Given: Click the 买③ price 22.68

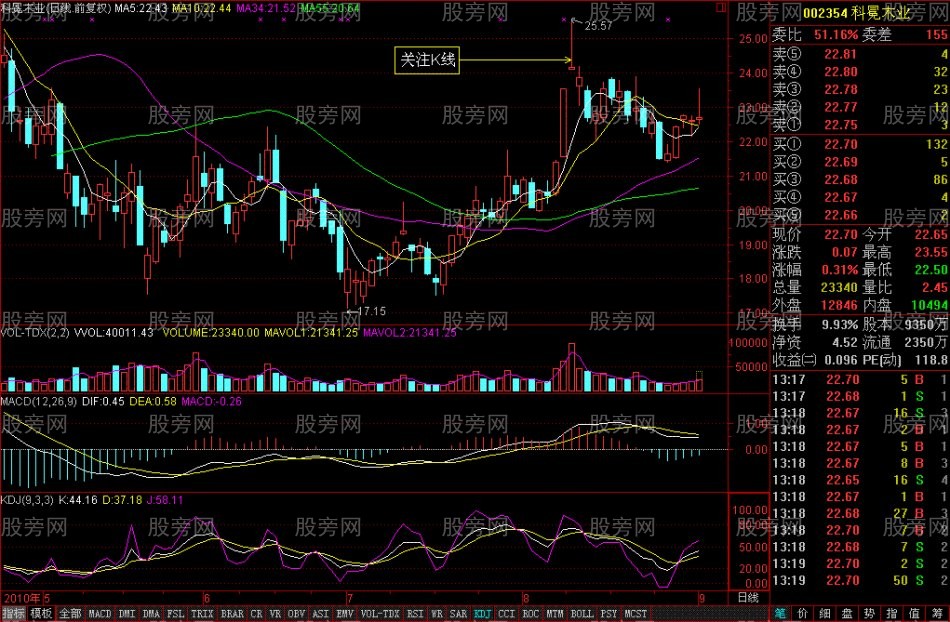Looking at the screenshot, I should 840,179.
